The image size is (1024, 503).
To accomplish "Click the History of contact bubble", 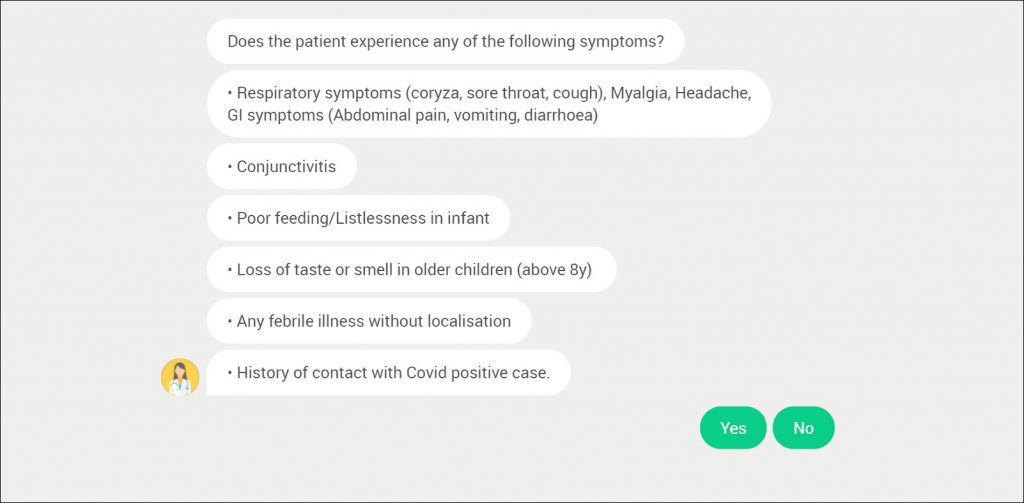I will coord(388,373).
